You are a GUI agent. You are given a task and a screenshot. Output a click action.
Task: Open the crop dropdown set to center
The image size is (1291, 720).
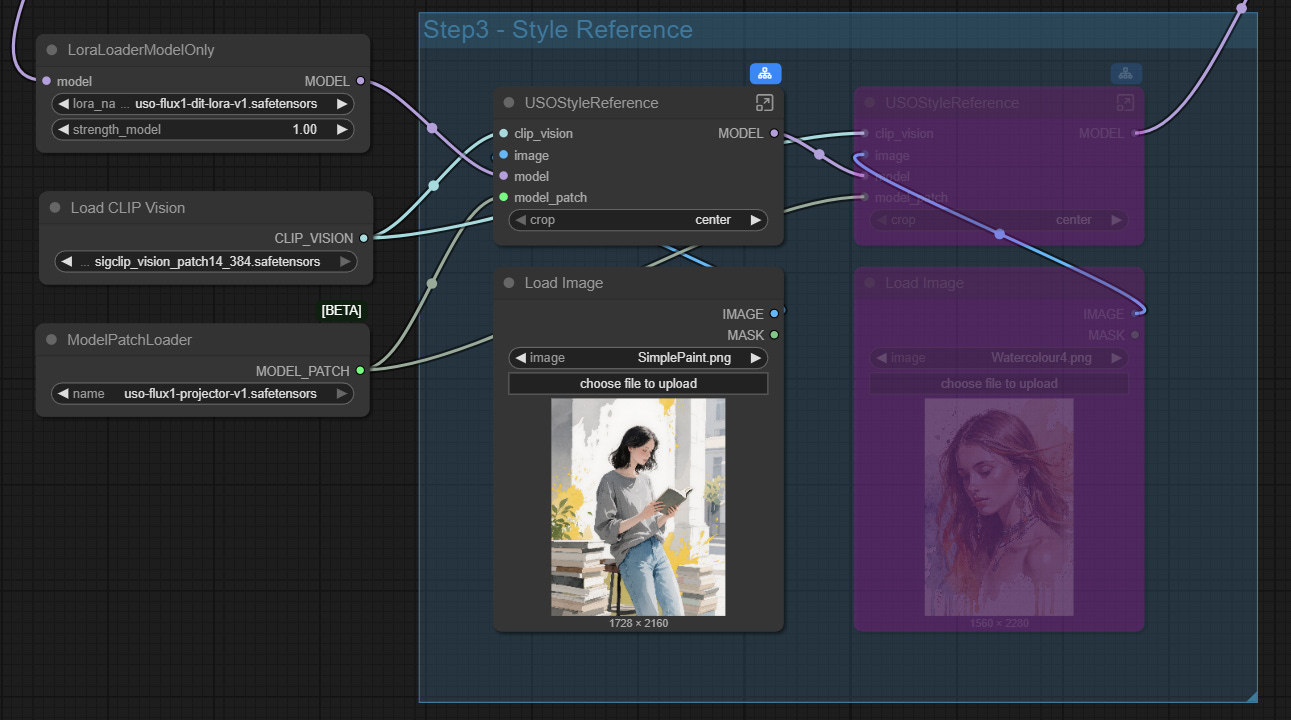pos(638,220)
